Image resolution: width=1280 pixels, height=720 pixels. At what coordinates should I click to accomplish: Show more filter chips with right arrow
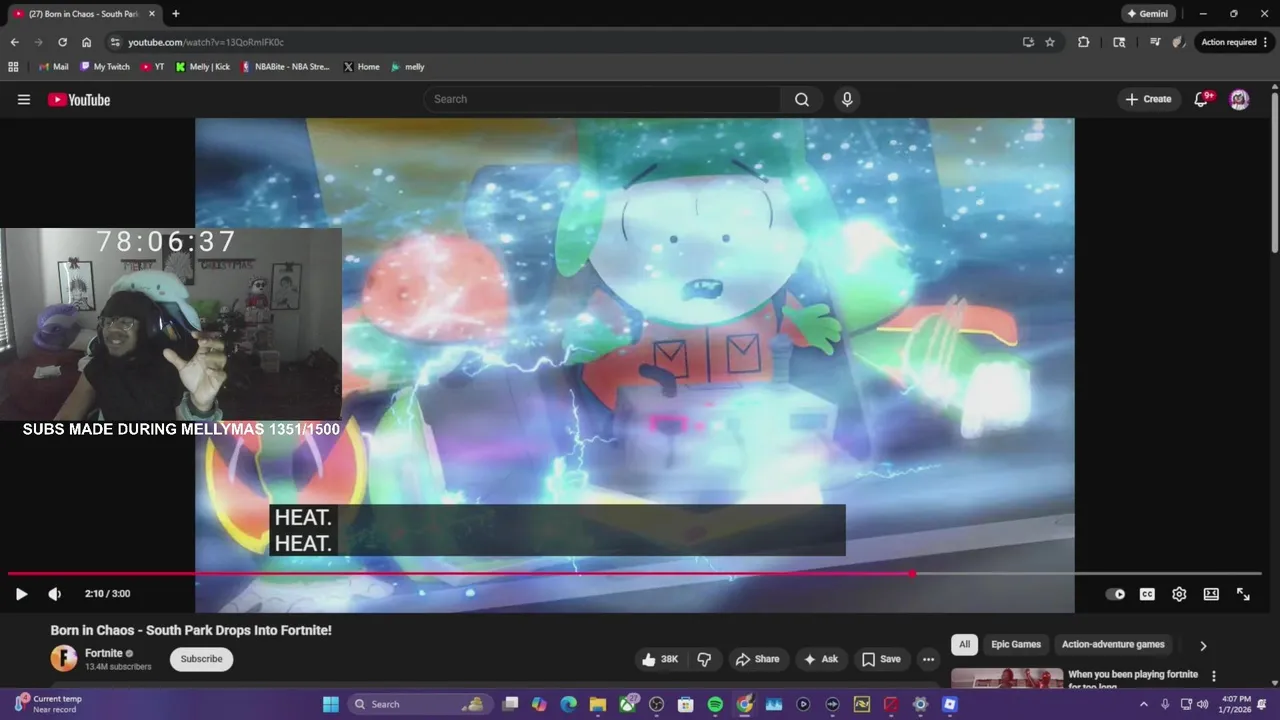coord(1203,646)
